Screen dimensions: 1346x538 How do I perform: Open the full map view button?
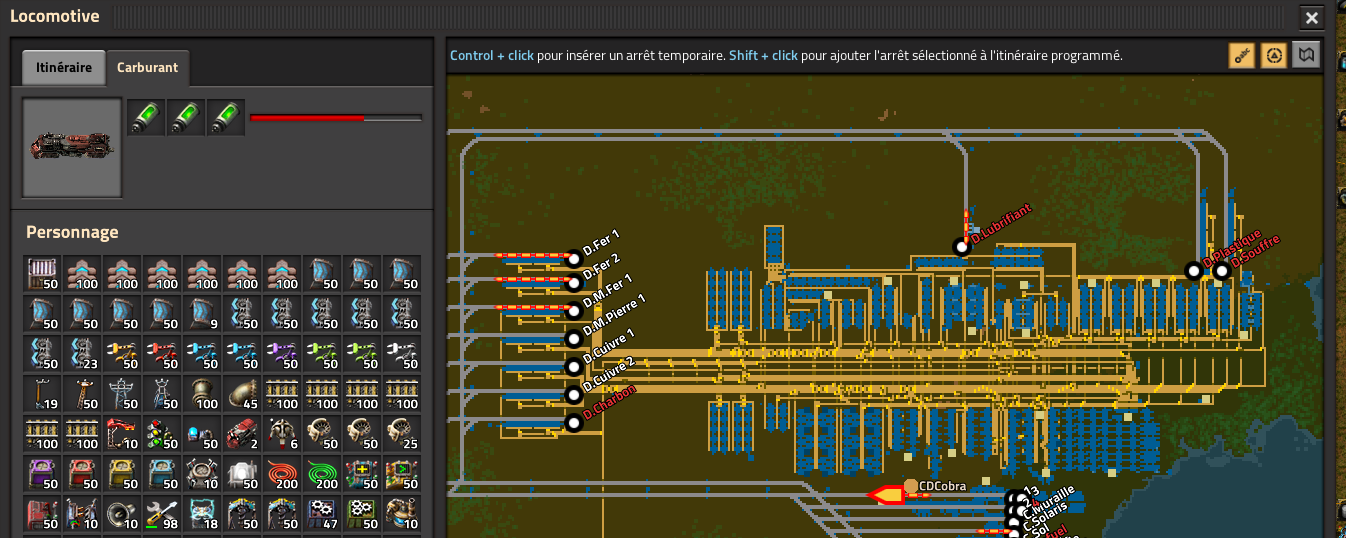pyautogui.click(x=1304, y=55)
